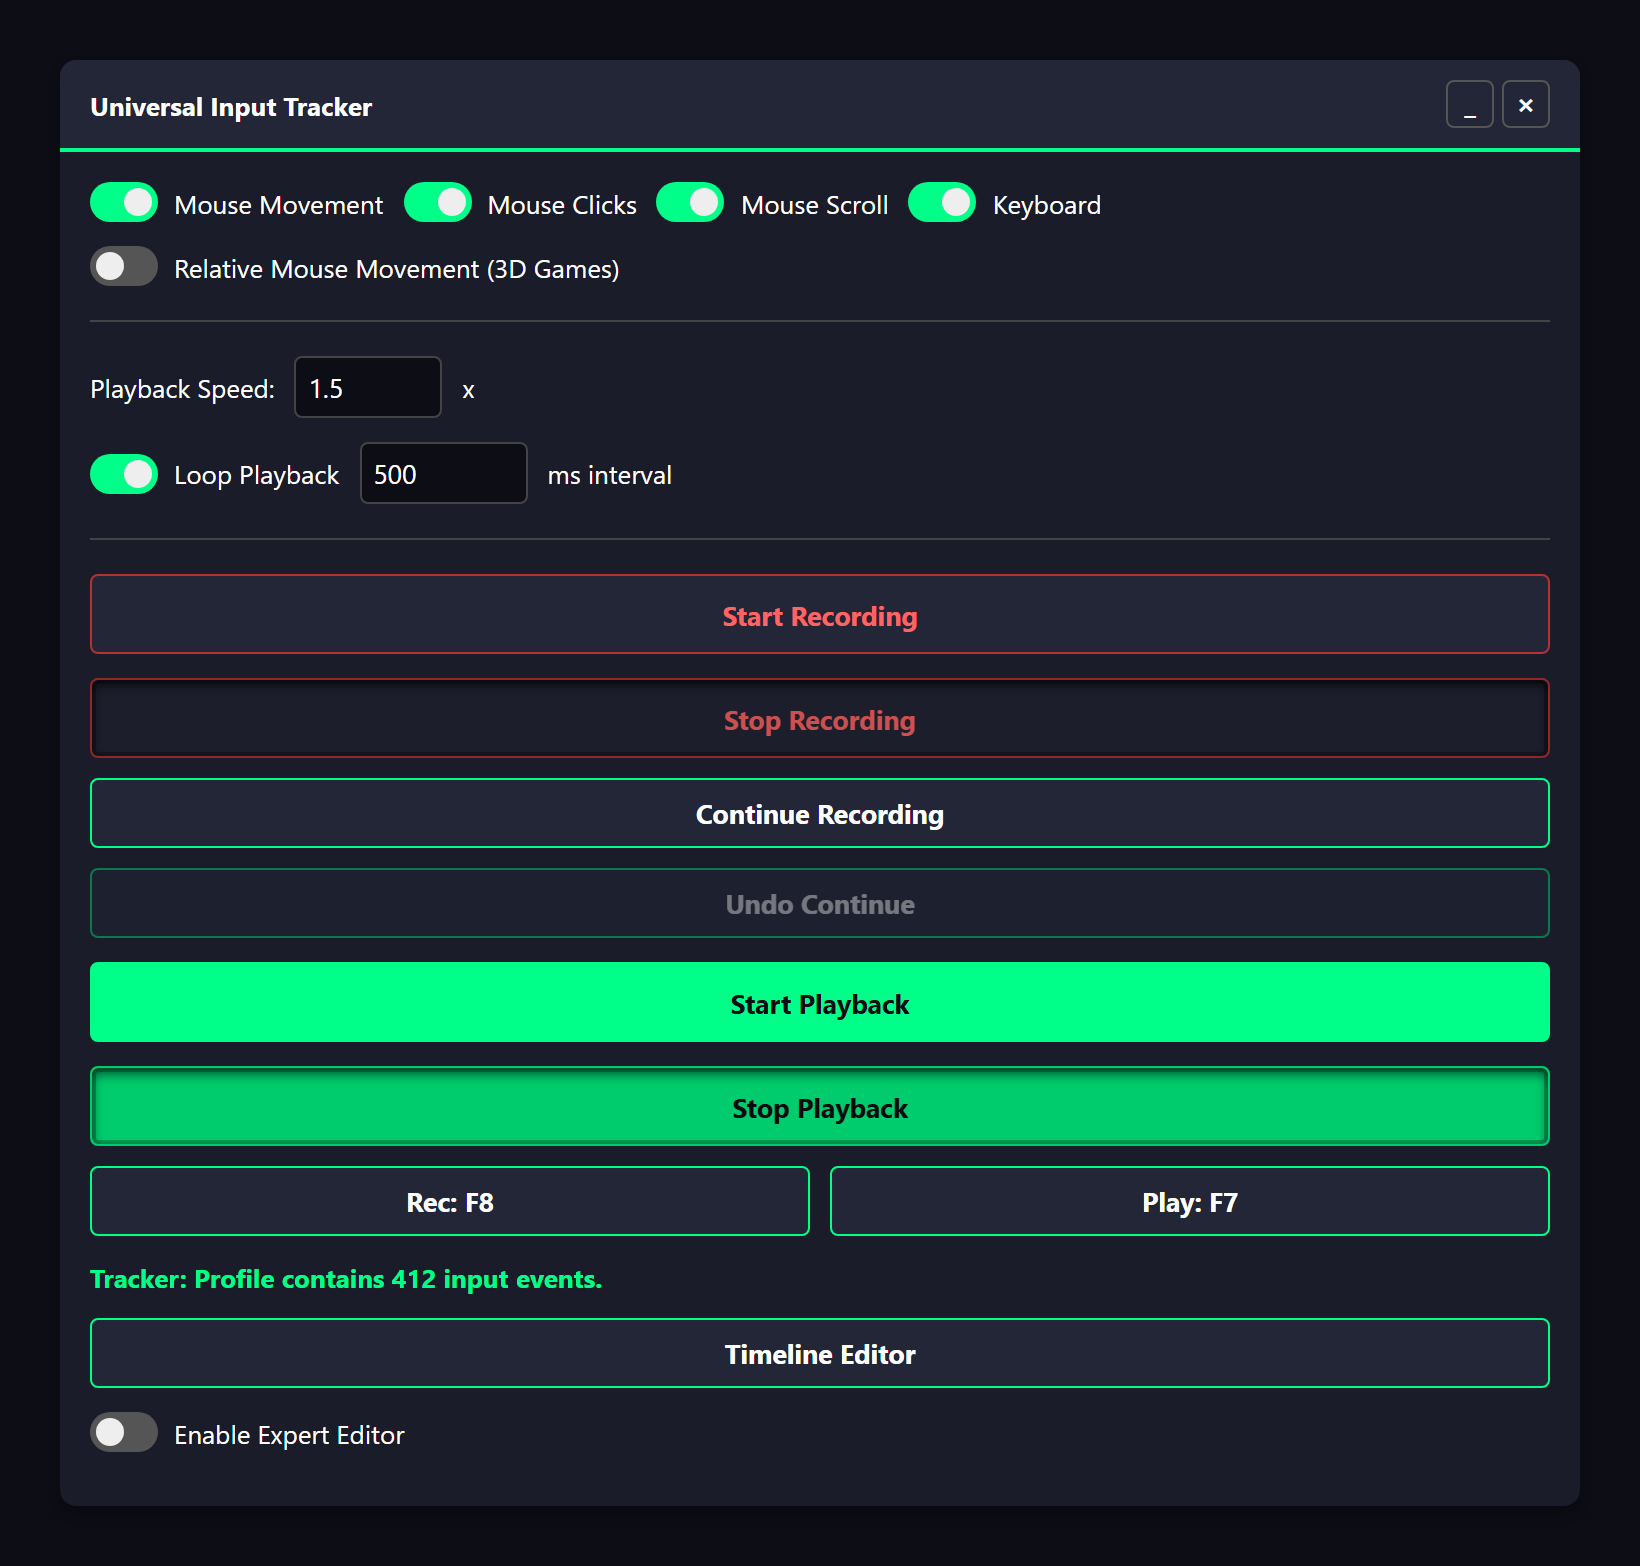Click the Stop Recording button

click(x=820, y=718)
